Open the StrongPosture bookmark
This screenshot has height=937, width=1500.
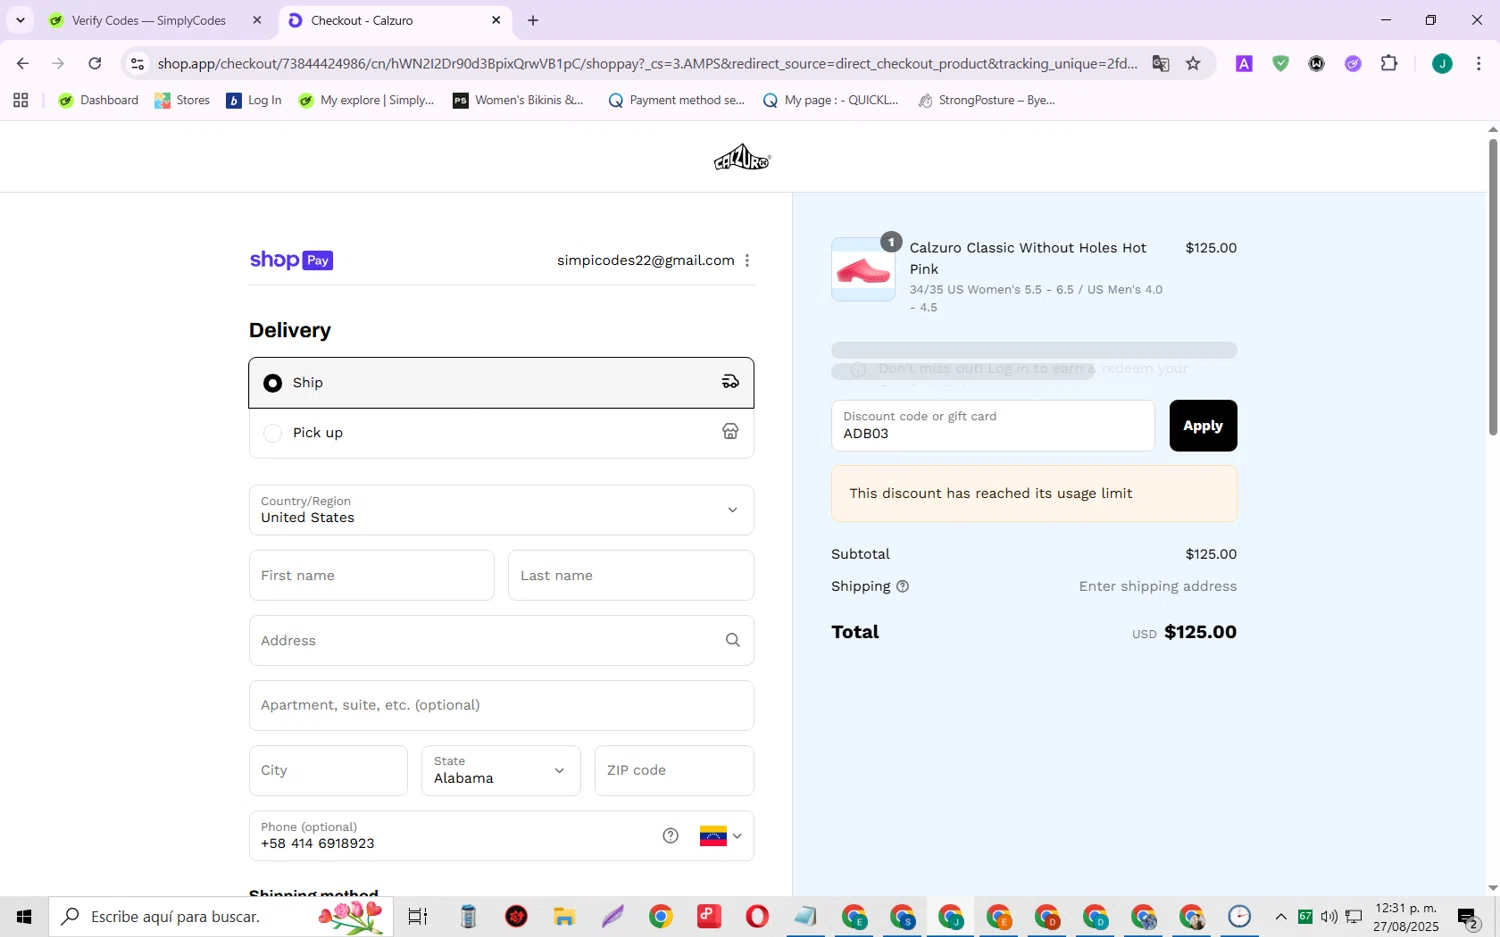[986, 100]
